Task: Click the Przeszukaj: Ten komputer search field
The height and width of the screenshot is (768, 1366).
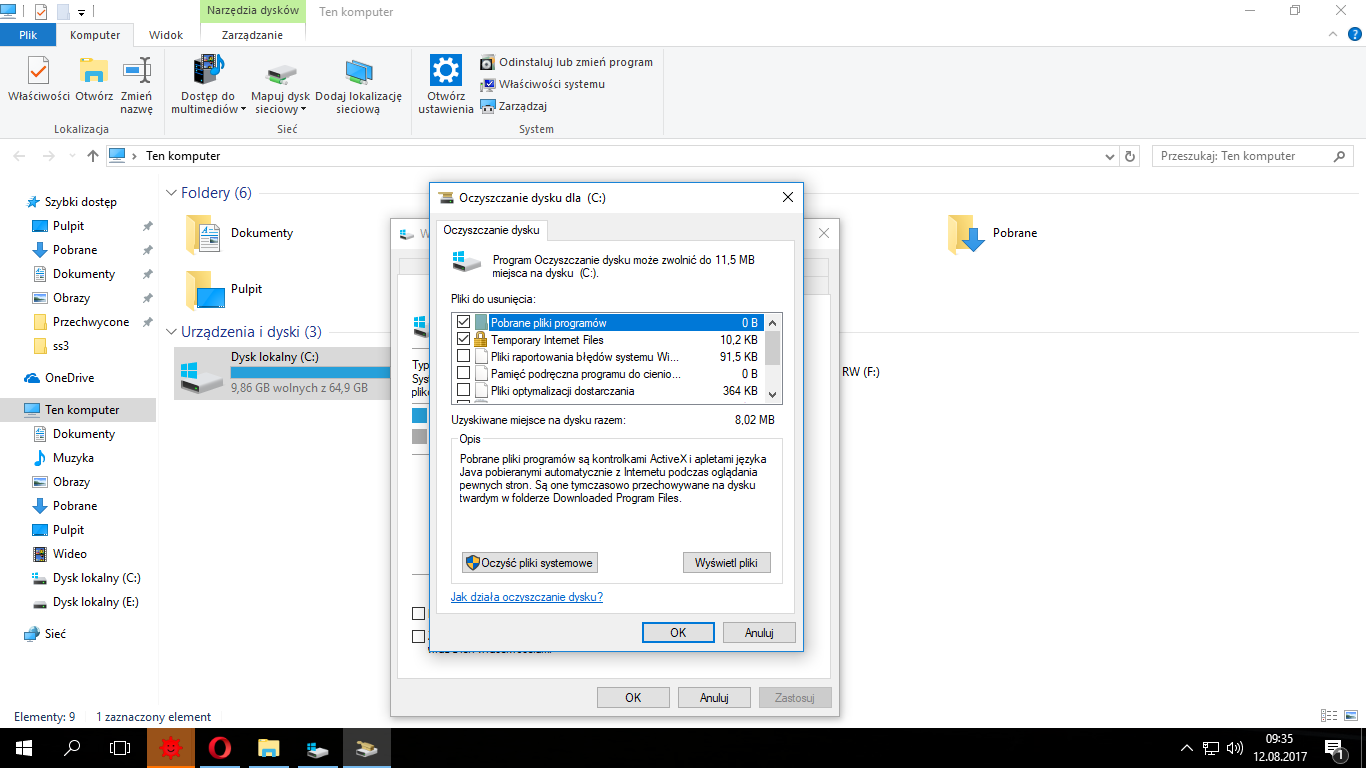Action: [x=1253, y=156]
